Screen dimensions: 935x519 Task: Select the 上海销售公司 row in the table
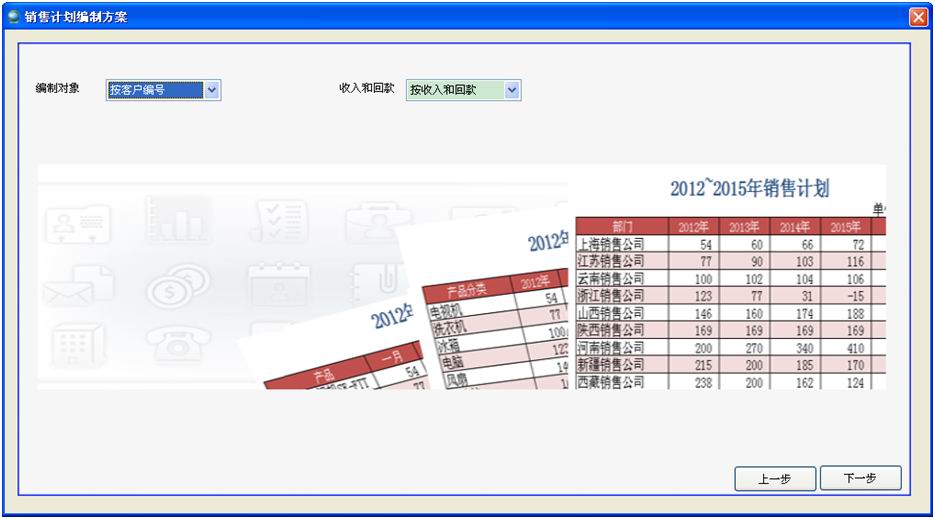tap(611, 244)
